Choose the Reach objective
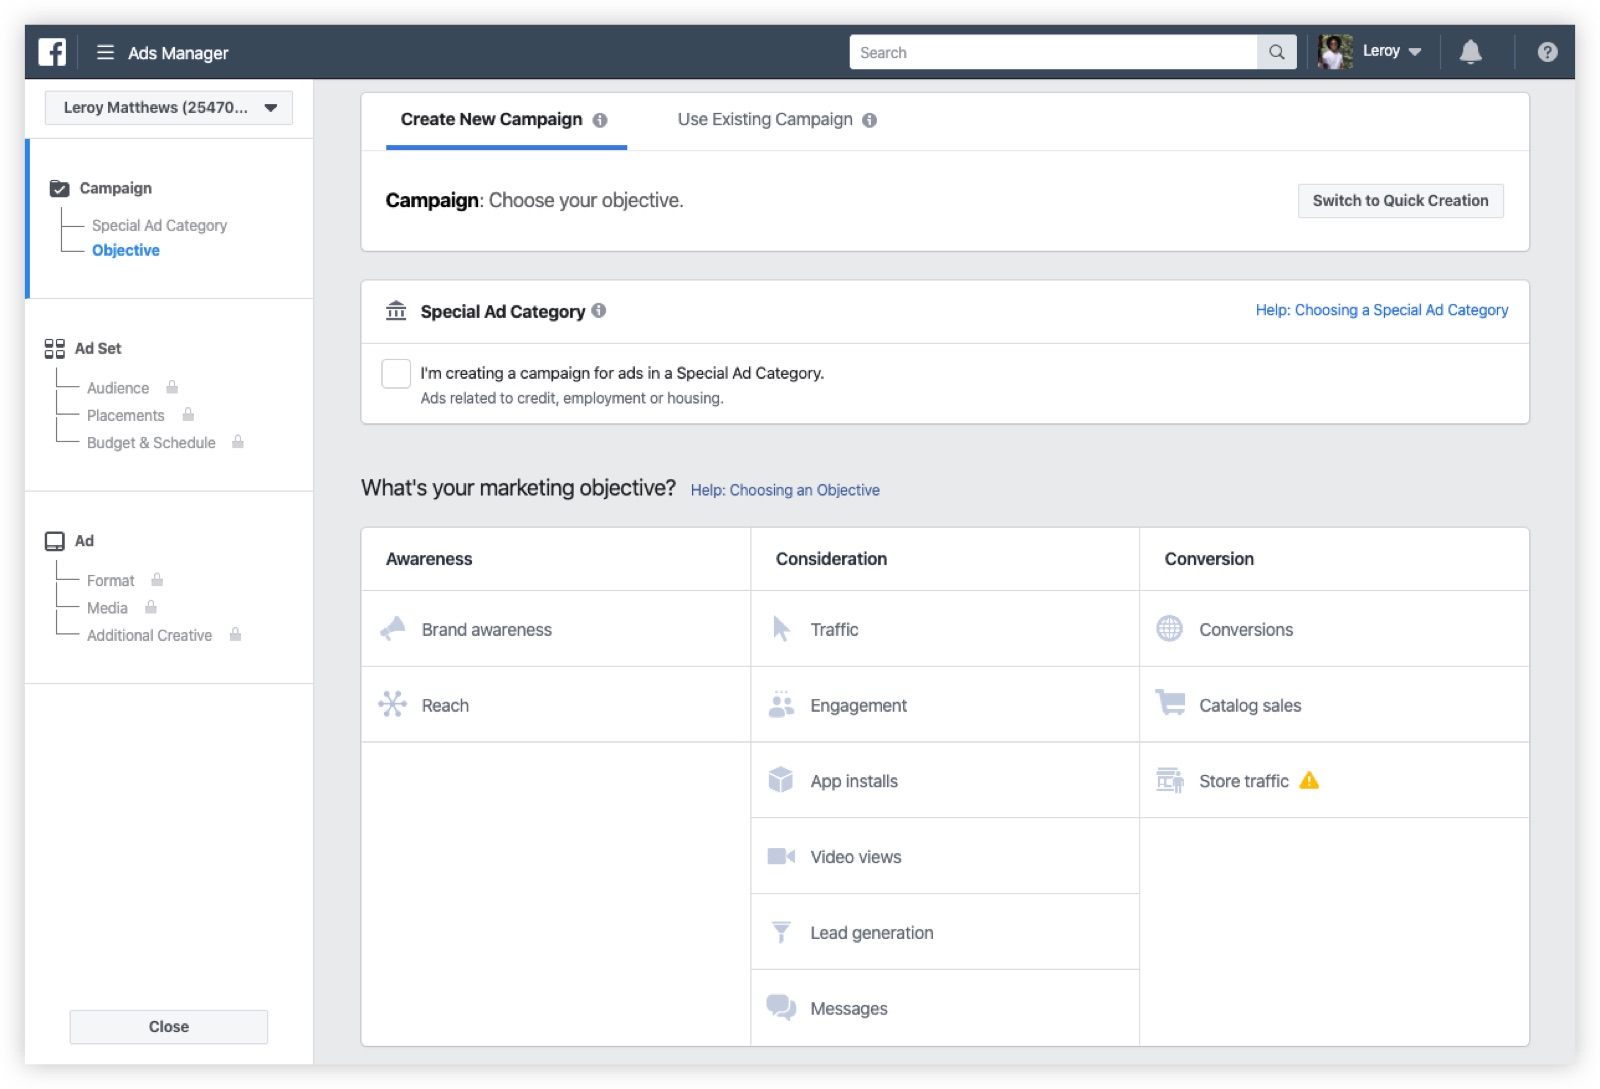Screen dimensions: 1600x1089 point(556,705)
